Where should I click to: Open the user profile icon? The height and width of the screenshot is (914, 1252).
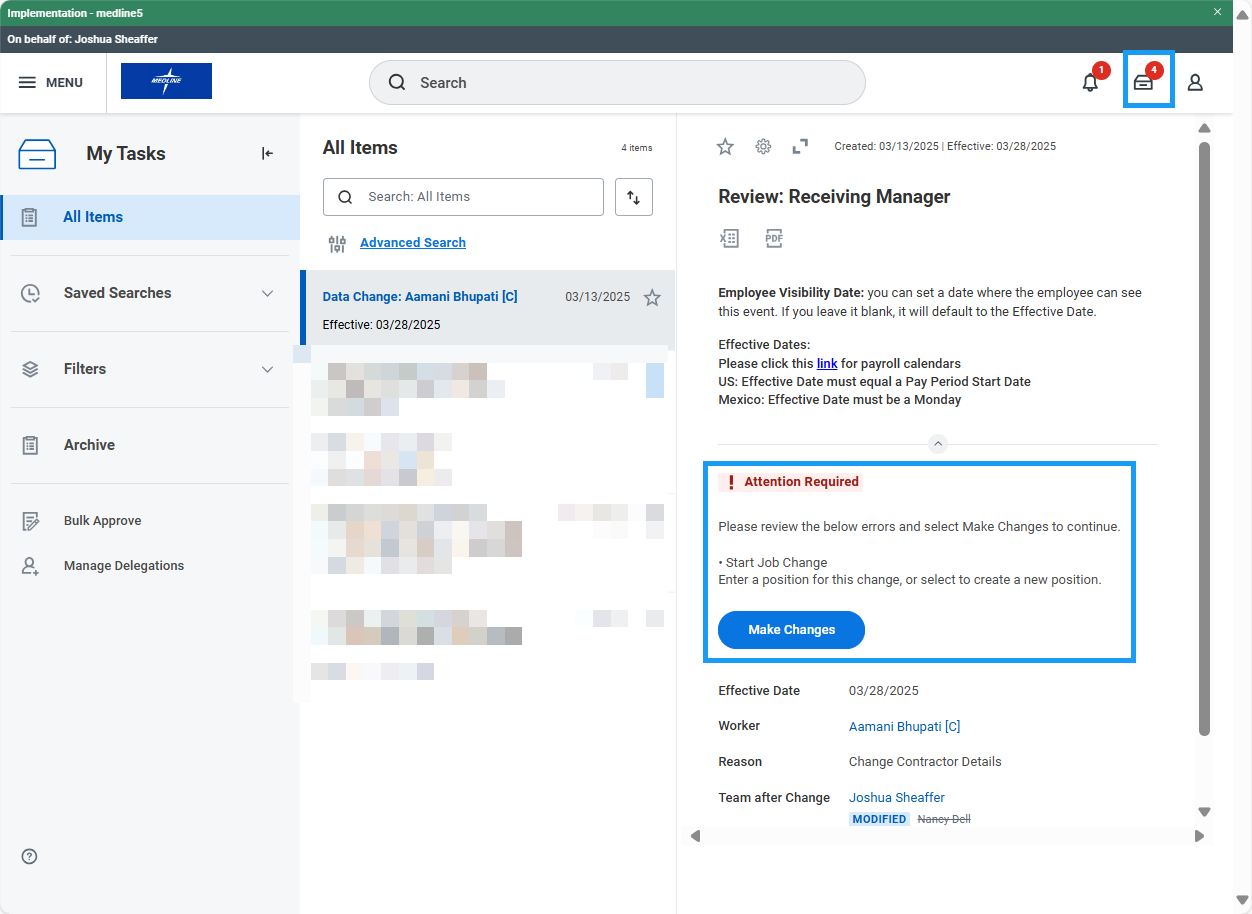pos(1195,83)
